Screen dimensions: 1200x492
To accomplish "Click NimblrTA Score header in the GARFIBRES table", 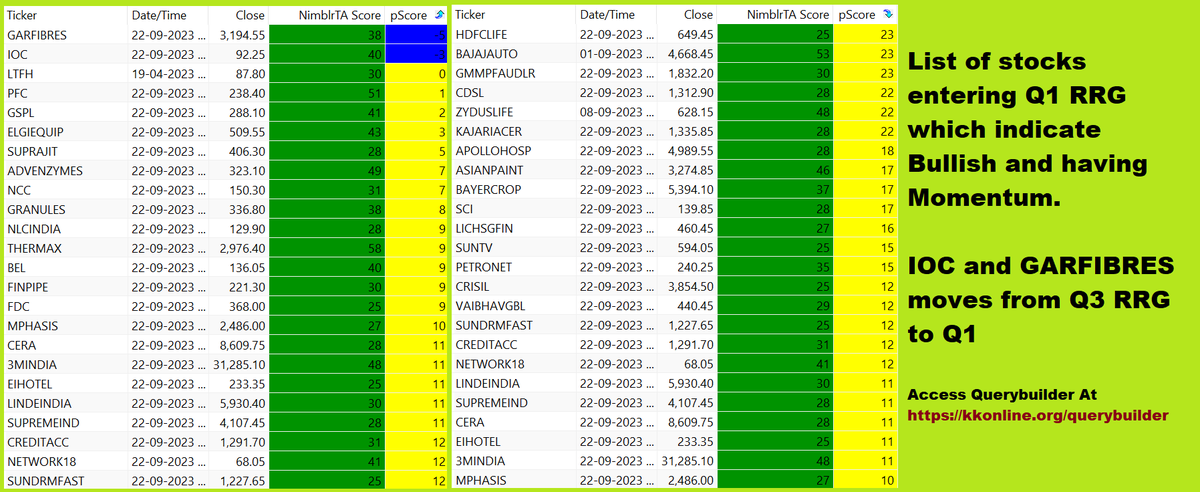I will (341, 15).
